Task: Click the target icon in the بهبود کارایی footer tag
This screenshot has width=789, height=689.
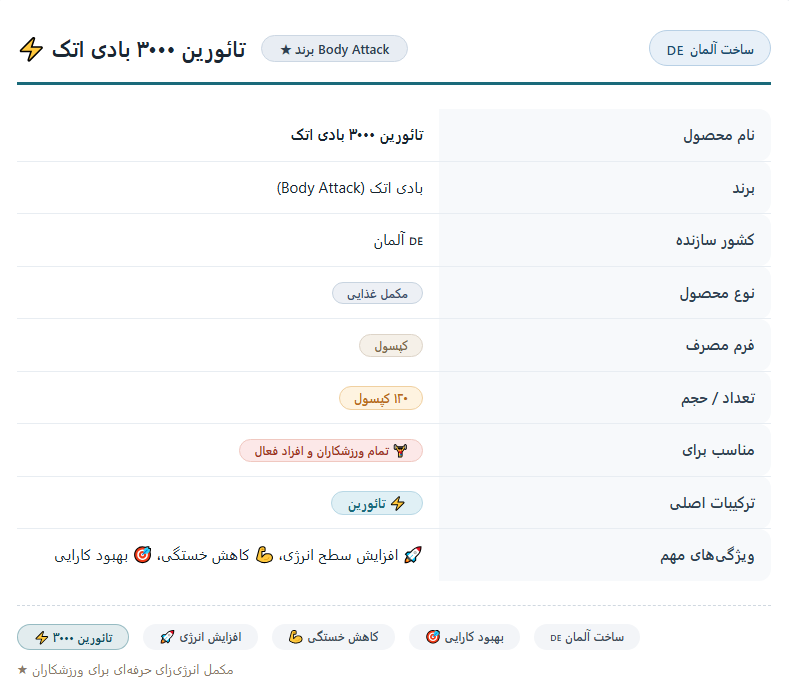Action: [x=433, y=637]
